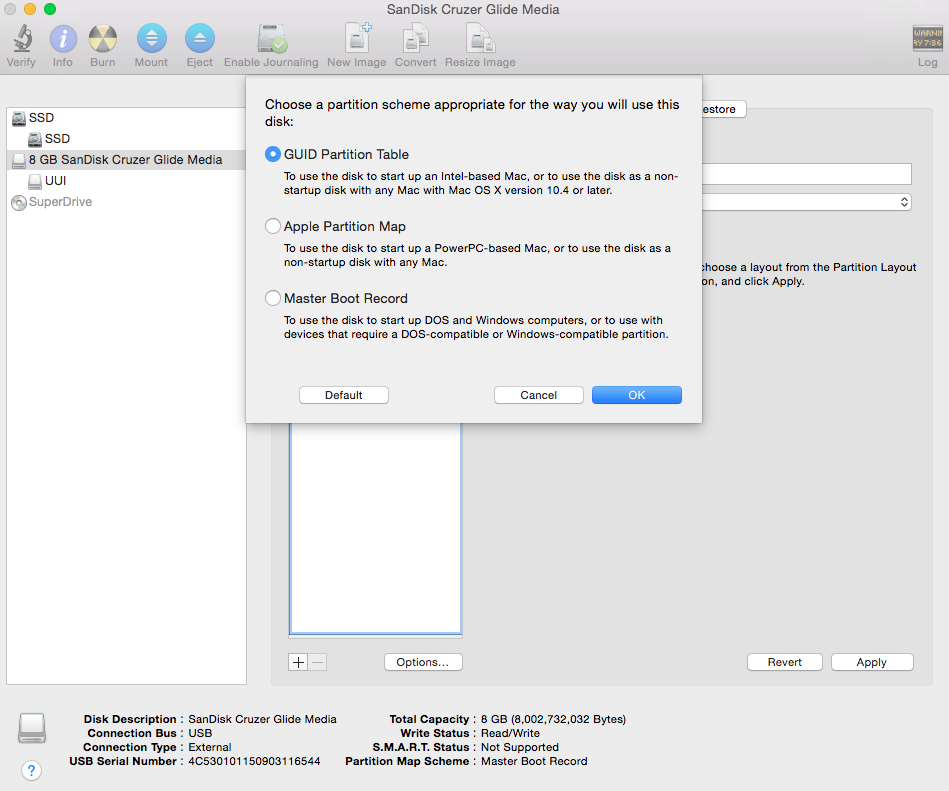Click the 'Not Supported' S.M.A.R.T. status

[x=520, y=747]
